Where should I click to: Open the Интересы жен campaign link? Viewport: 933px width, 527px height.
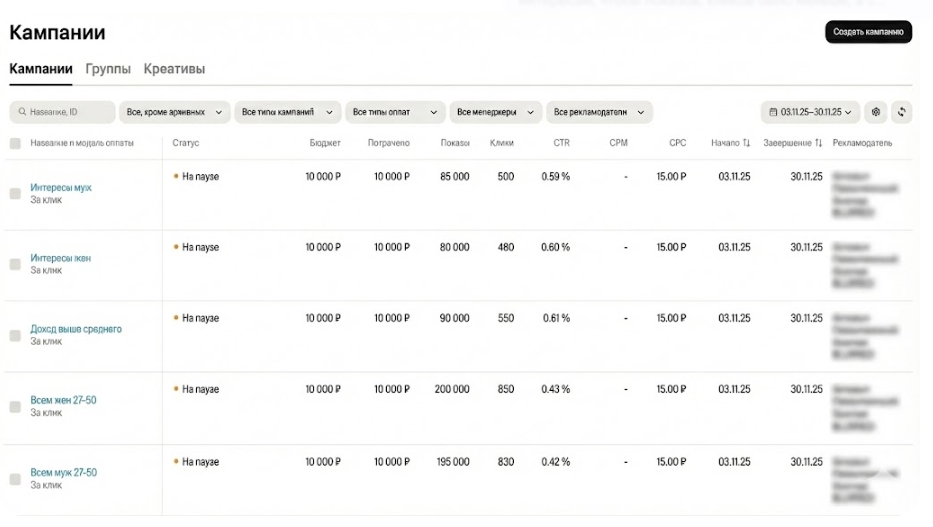coord(60,258)
